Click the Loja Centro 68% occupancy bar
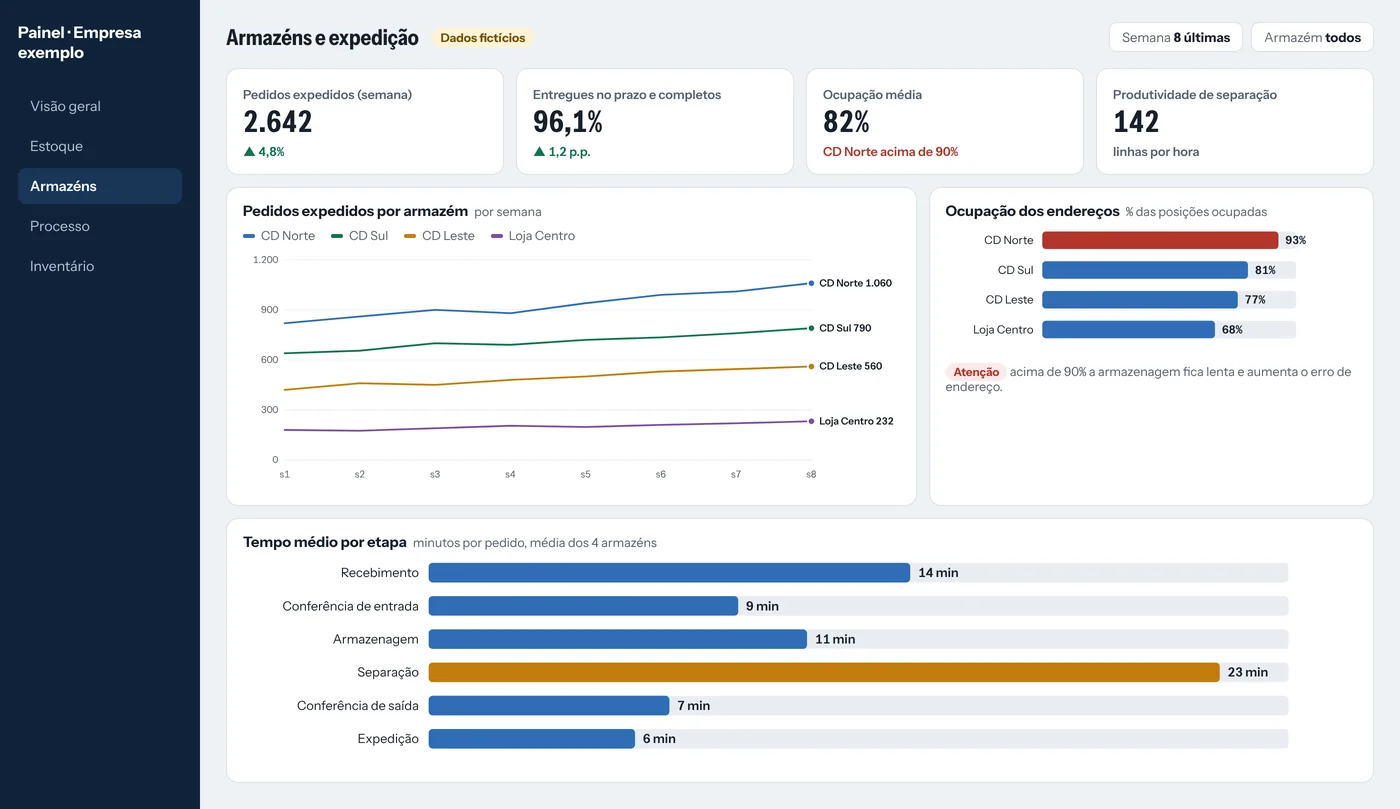This screenshot has height=809, width=1400. coord(1128,329)
